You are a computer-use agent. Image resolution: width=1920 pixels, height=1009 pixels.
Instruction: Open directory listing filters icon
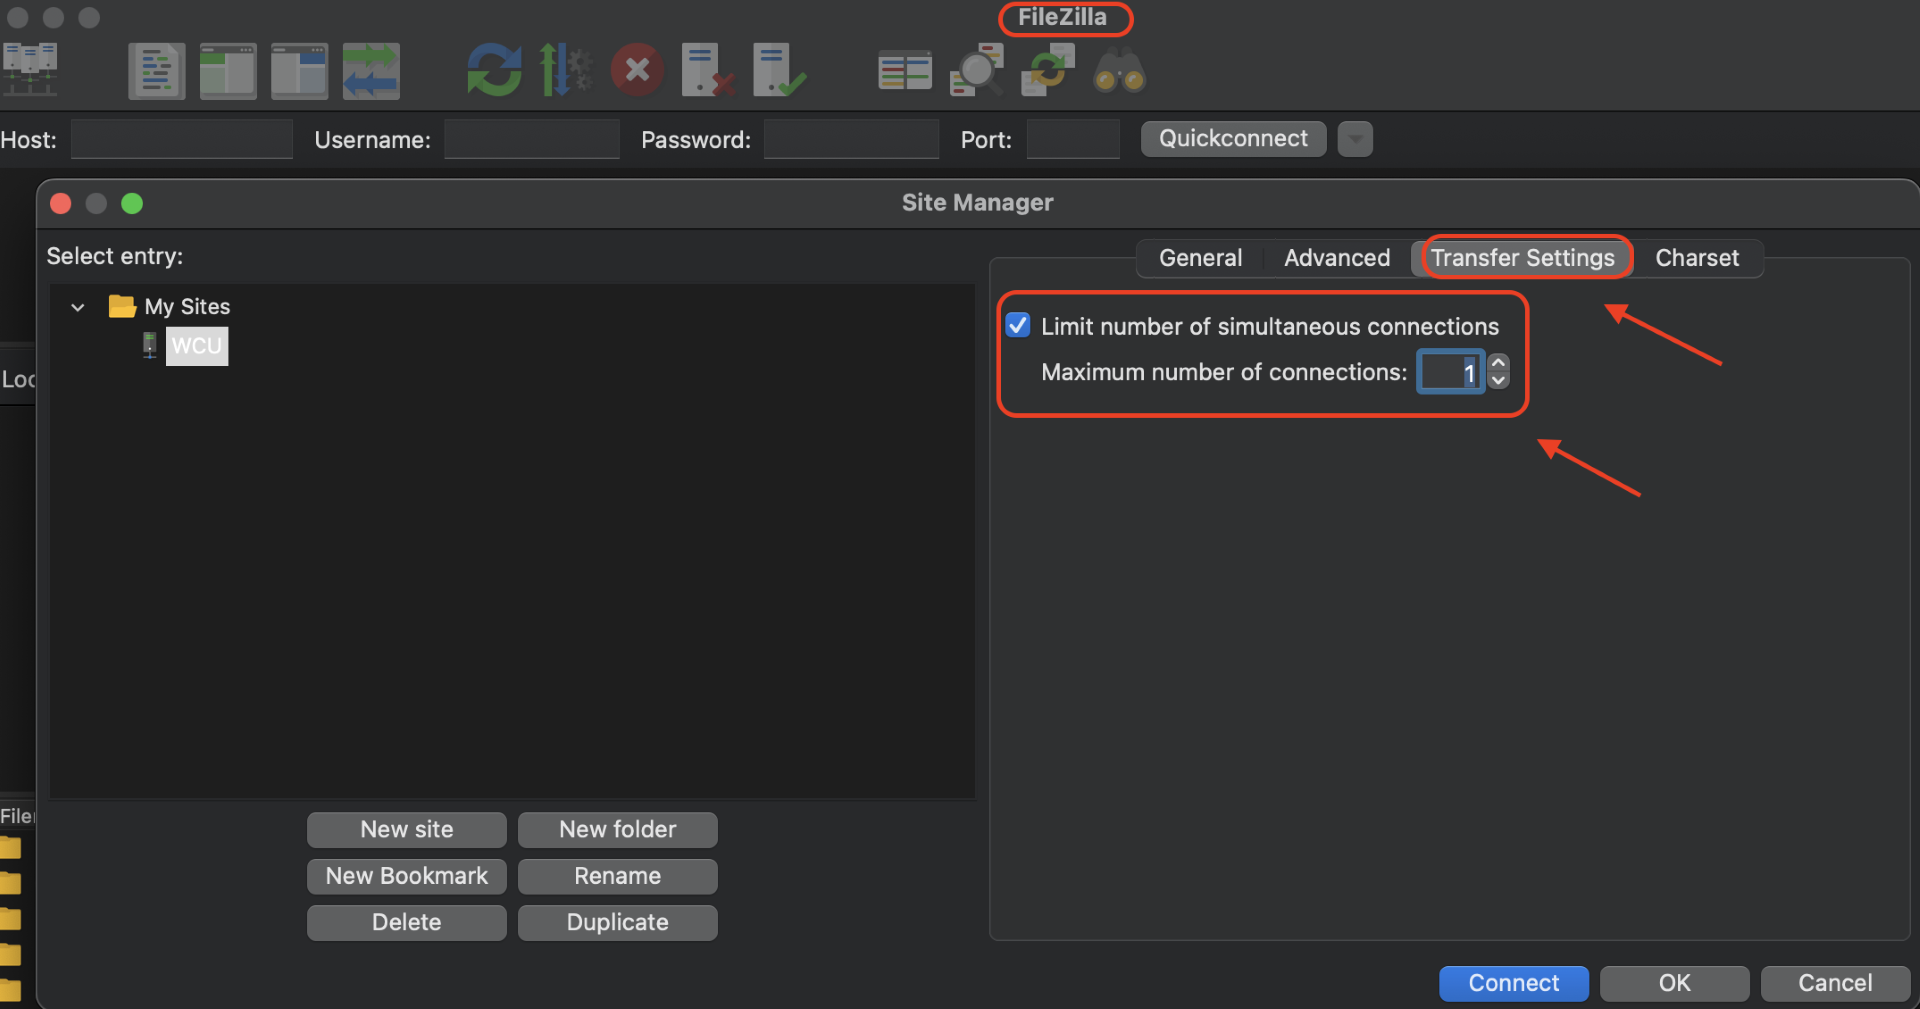point(905,71)
